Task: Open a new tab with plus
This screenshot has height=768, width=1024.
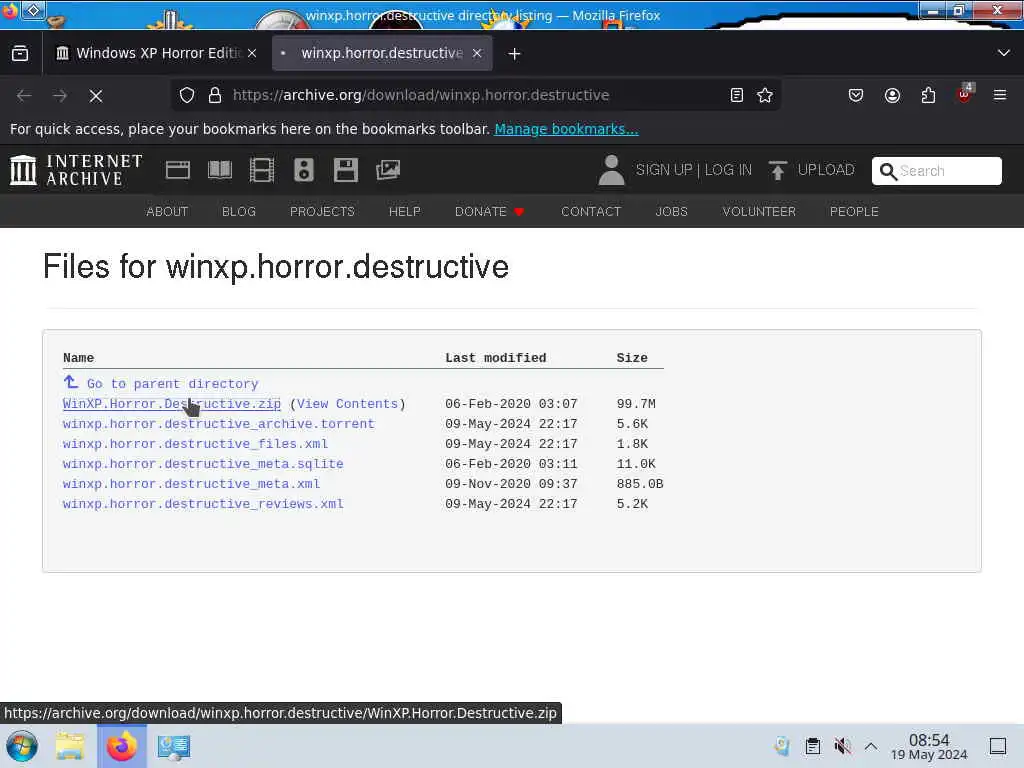Action: click(515, 54)
